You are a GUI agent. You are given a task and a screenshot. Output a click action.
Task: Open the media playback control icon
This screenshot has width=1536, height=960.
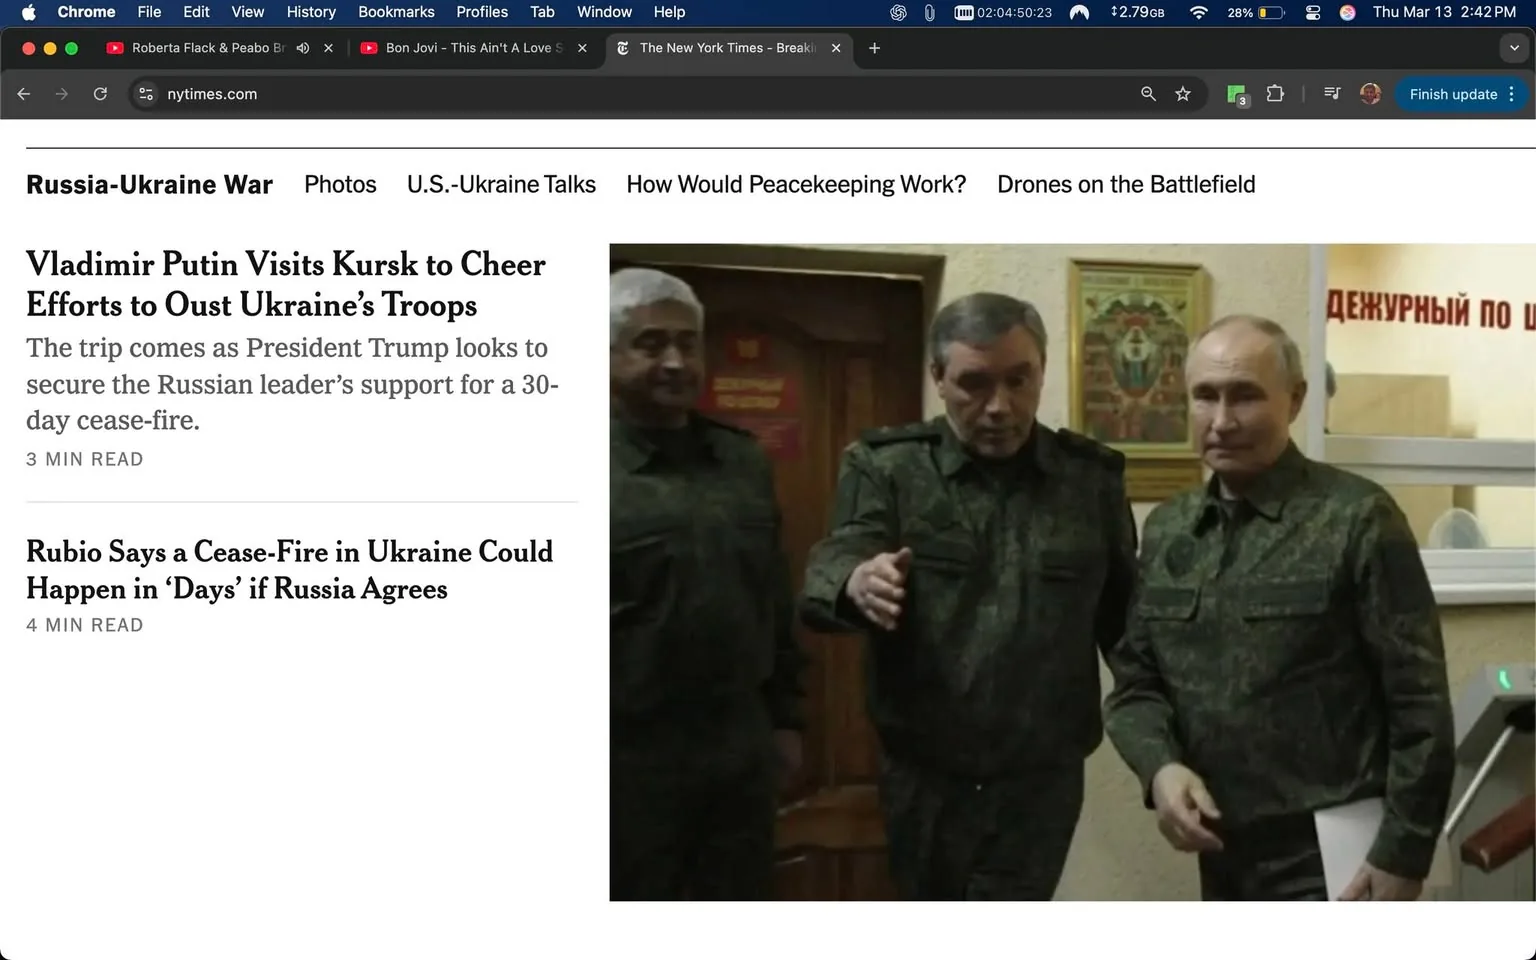(1331, 93)
